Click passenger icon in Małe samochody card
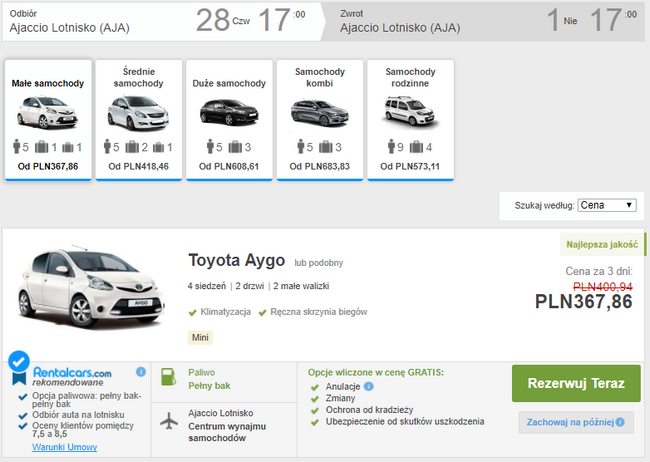 [x=17, y=146]
